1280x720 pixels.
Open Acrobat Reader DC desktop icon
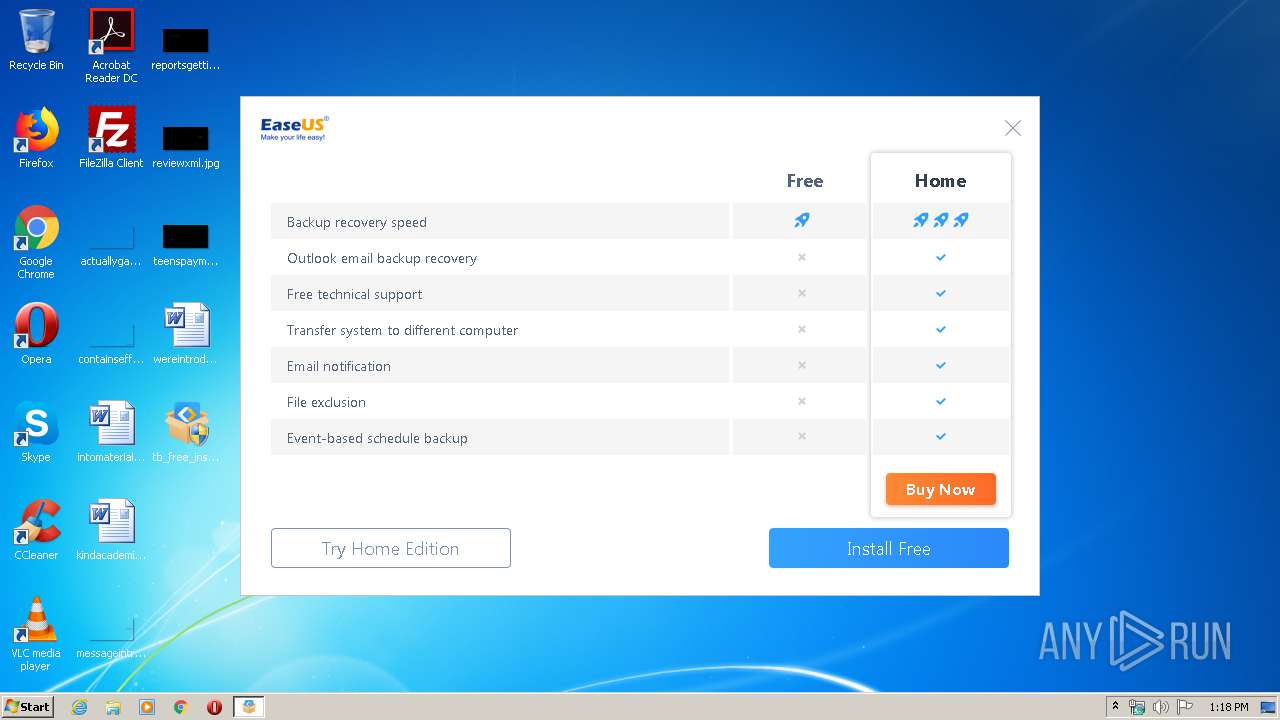pyautogui.click(x=111, y=45)
